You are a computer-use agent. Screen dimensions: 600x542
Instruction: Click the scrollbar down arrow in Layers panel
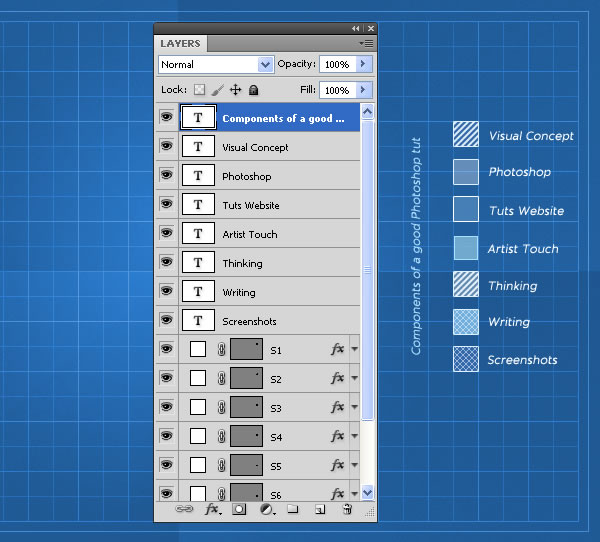point(367,493)
